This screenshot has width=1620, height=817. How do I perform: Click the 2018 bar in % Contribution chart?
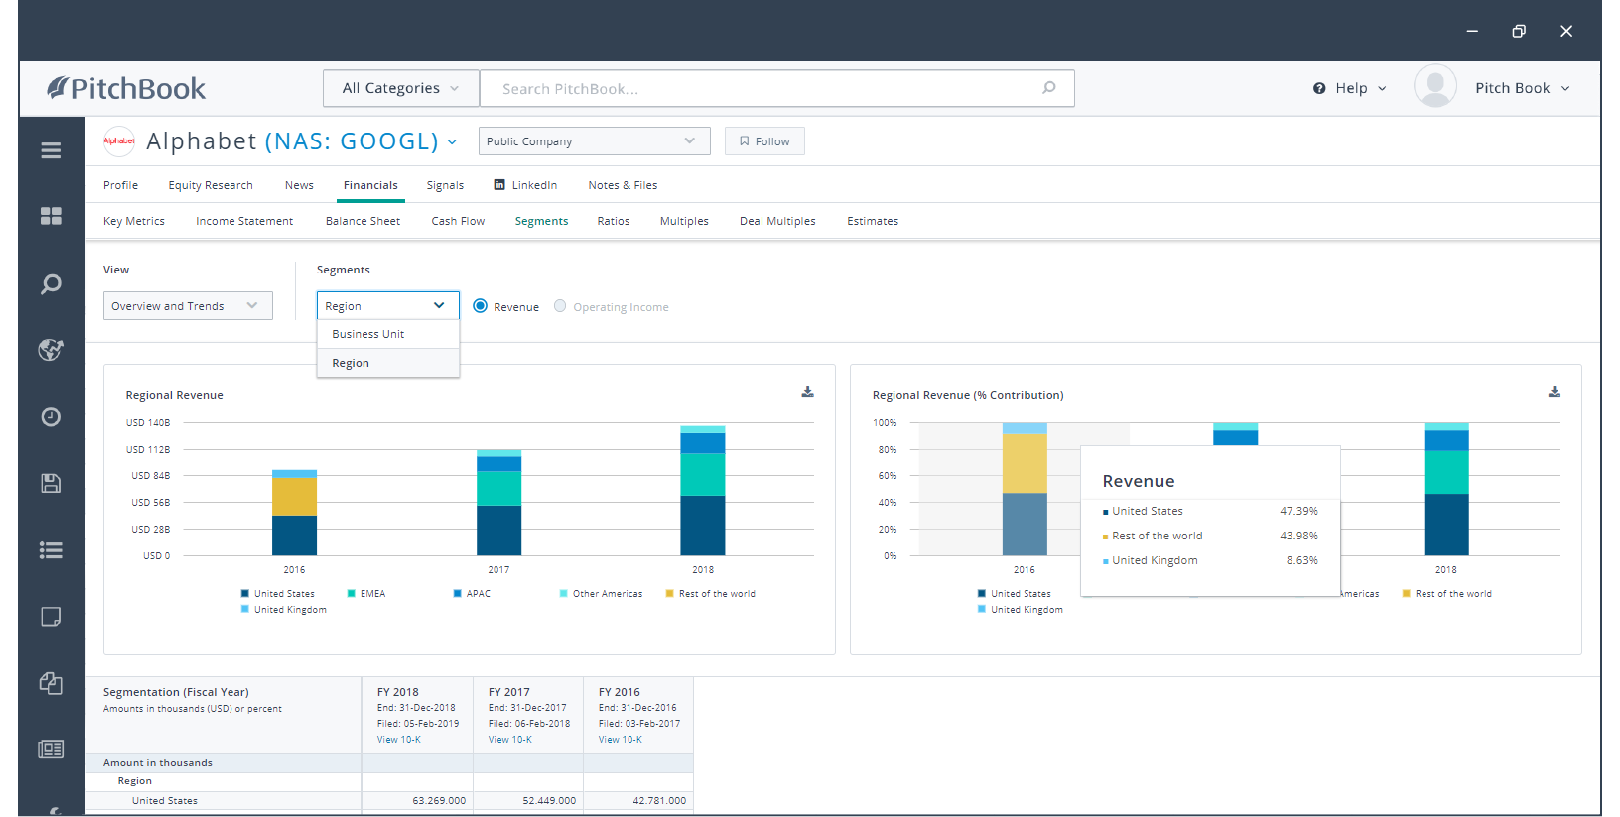coord(1446,488)
